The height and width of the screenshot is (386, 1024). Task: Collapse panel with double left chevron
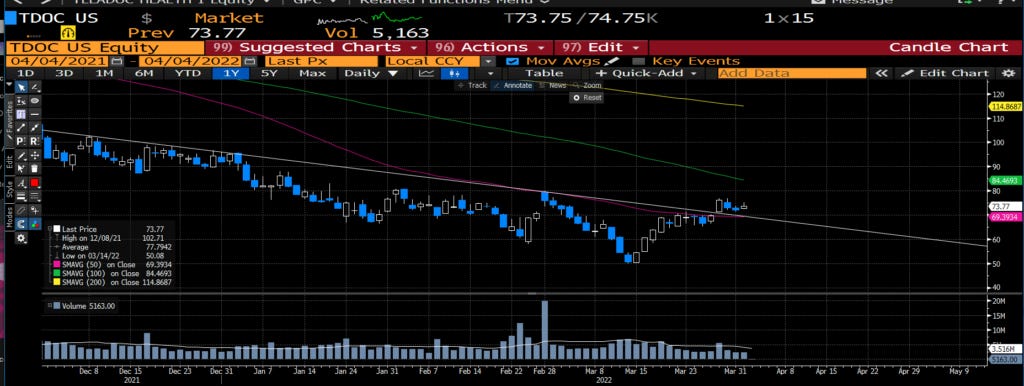pos(882,73)
